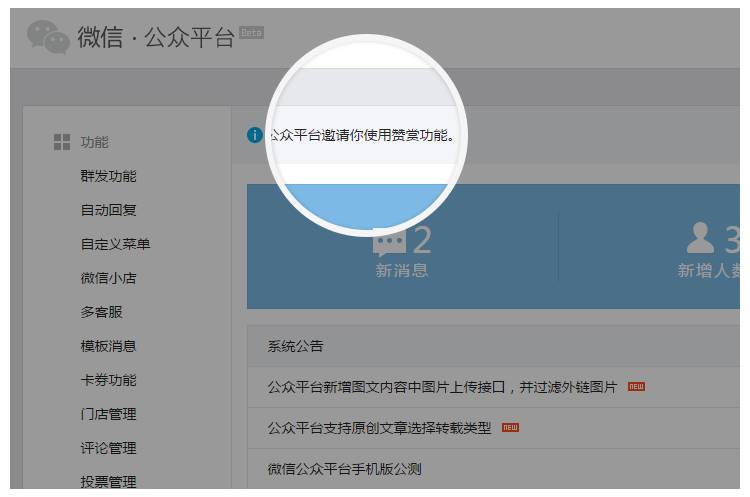750x497 pixels.
Task: Click the 公众平台邀请你使用赞赏功能 notice
Action: click(x=362, y=135)
